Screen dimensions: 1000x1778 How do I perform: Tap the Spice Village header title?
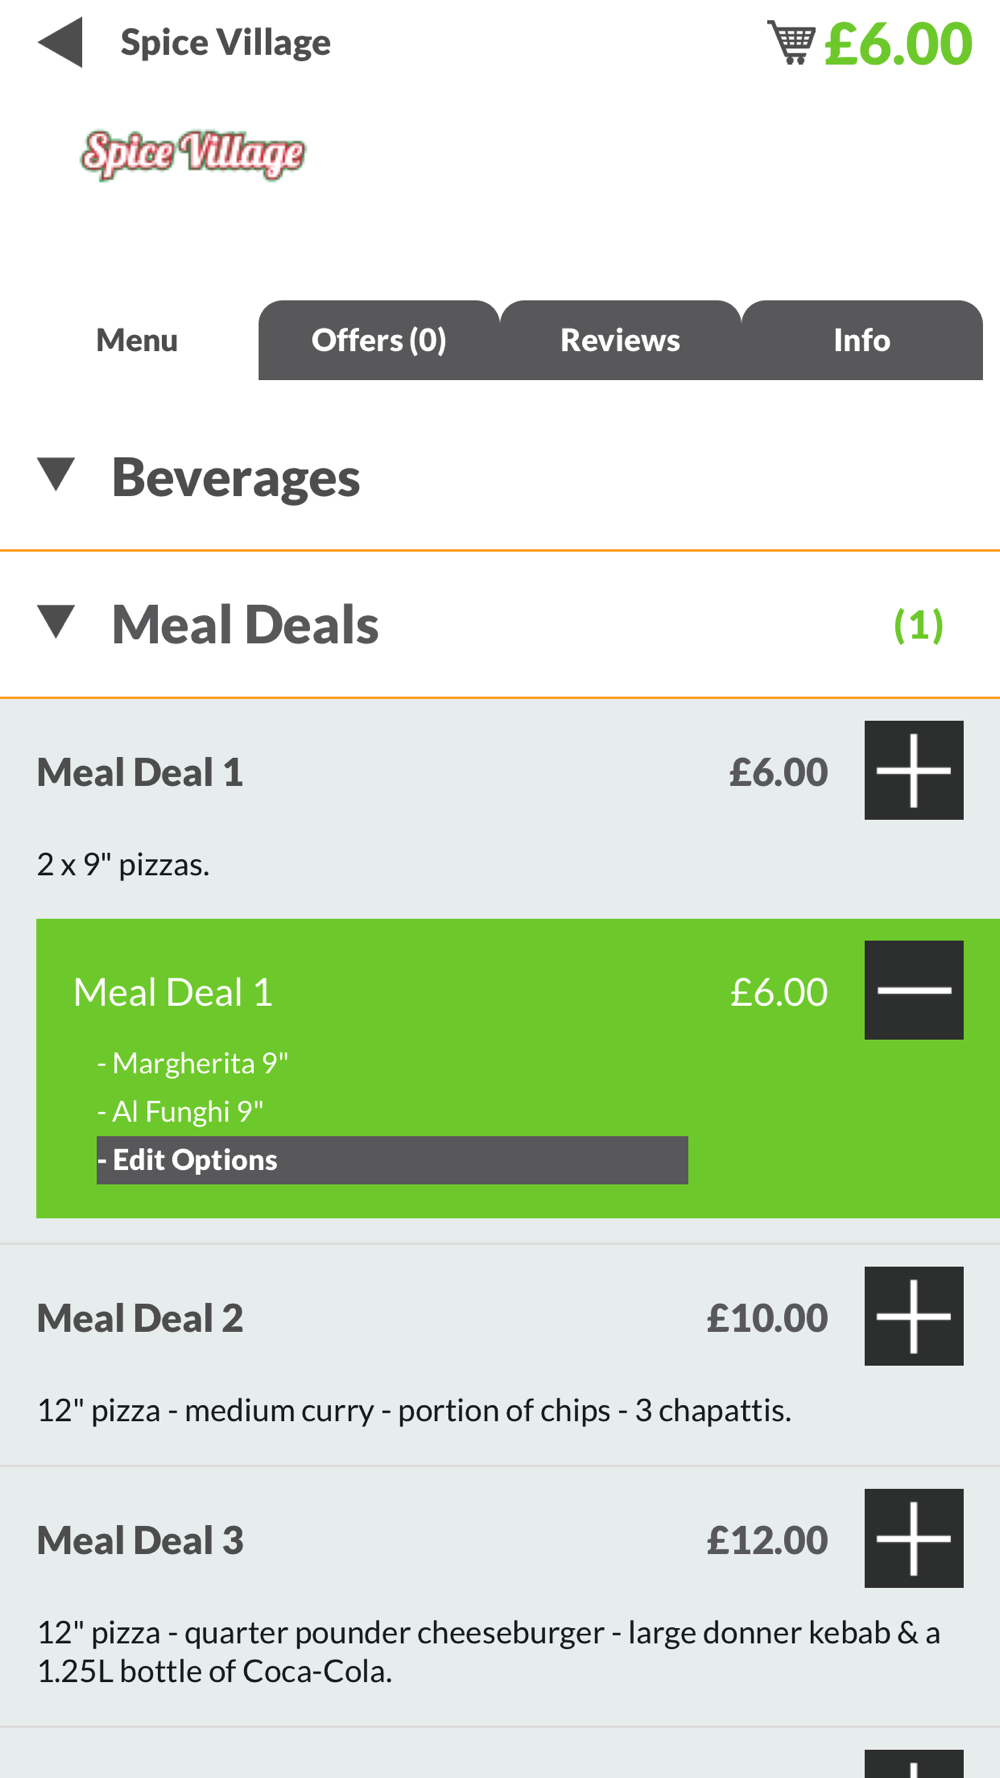[225, 43]
